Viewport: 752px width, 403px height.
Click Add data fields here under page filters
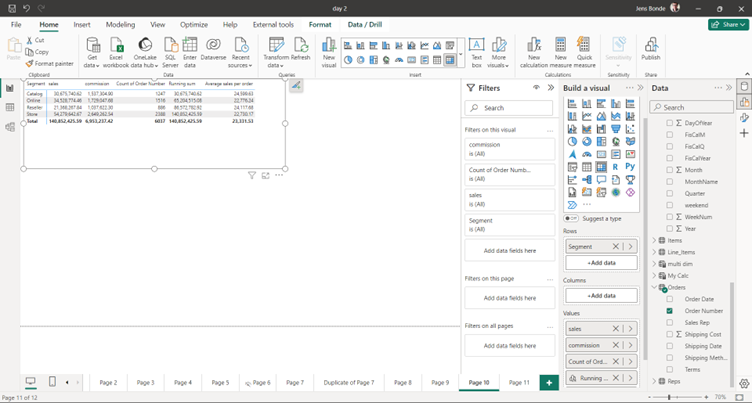click(510, 298)
